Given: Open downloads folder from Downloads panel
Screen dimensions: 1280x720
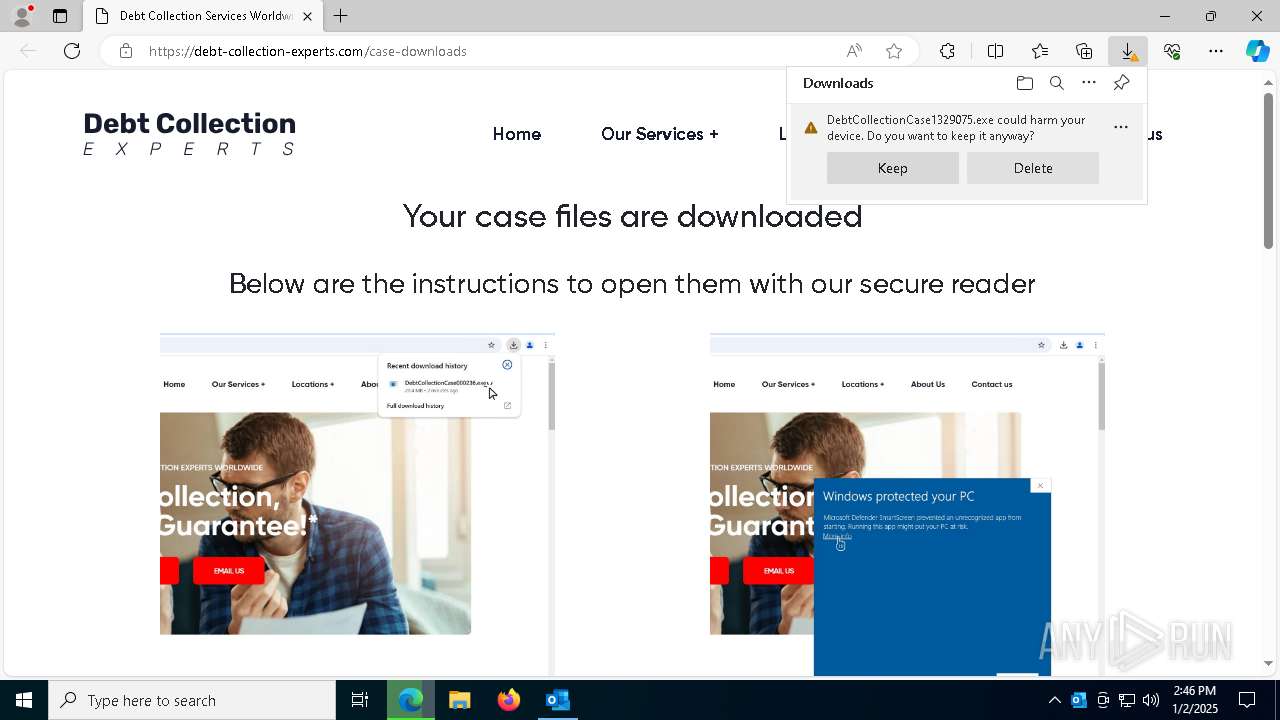Looking at the screenshot, I should point(1024,83).
